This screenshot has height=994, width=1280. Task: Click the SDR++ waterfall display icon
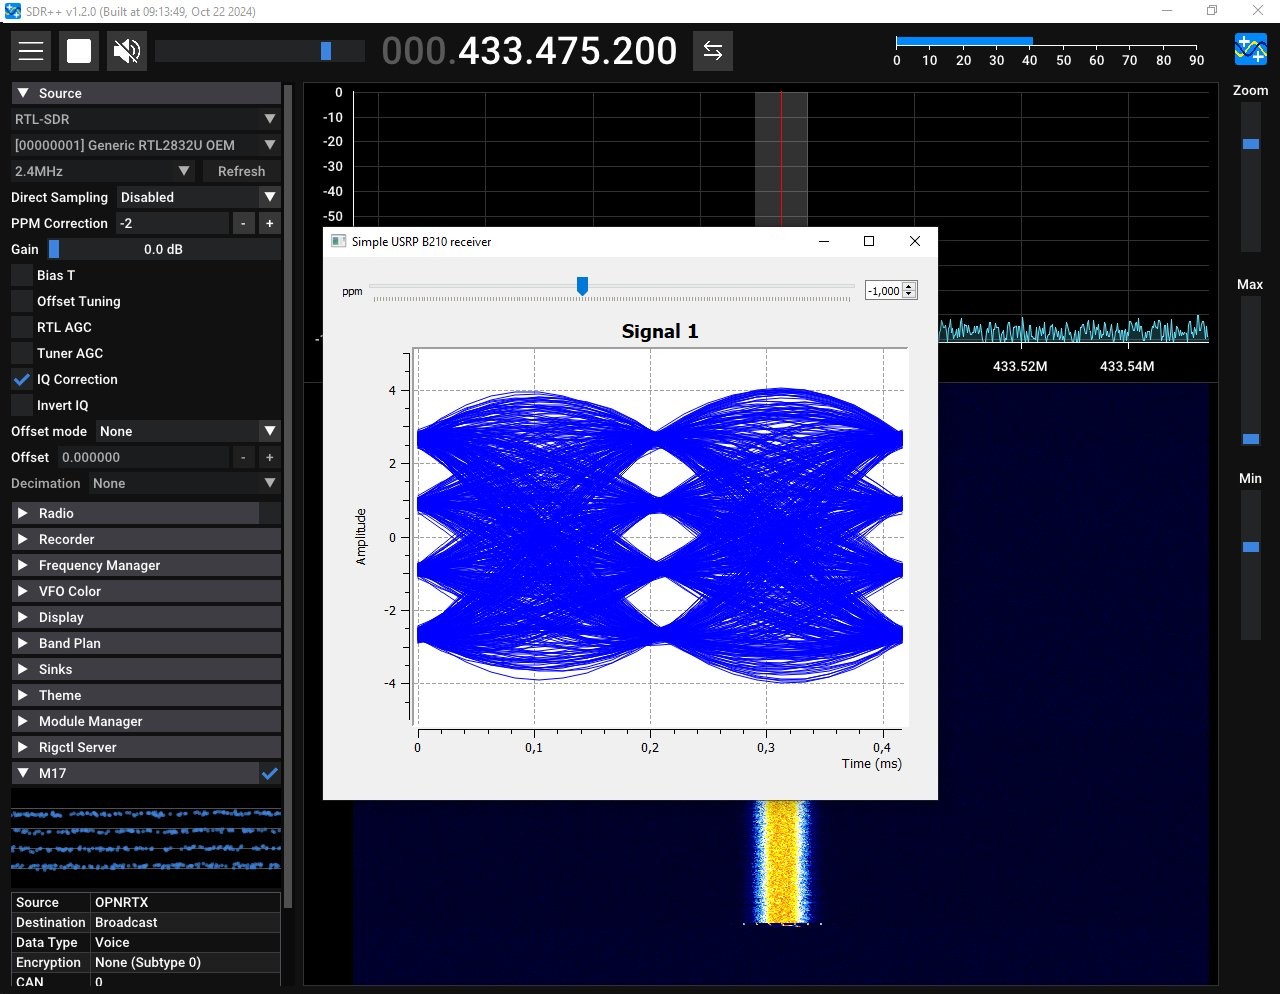(1250, 49)
